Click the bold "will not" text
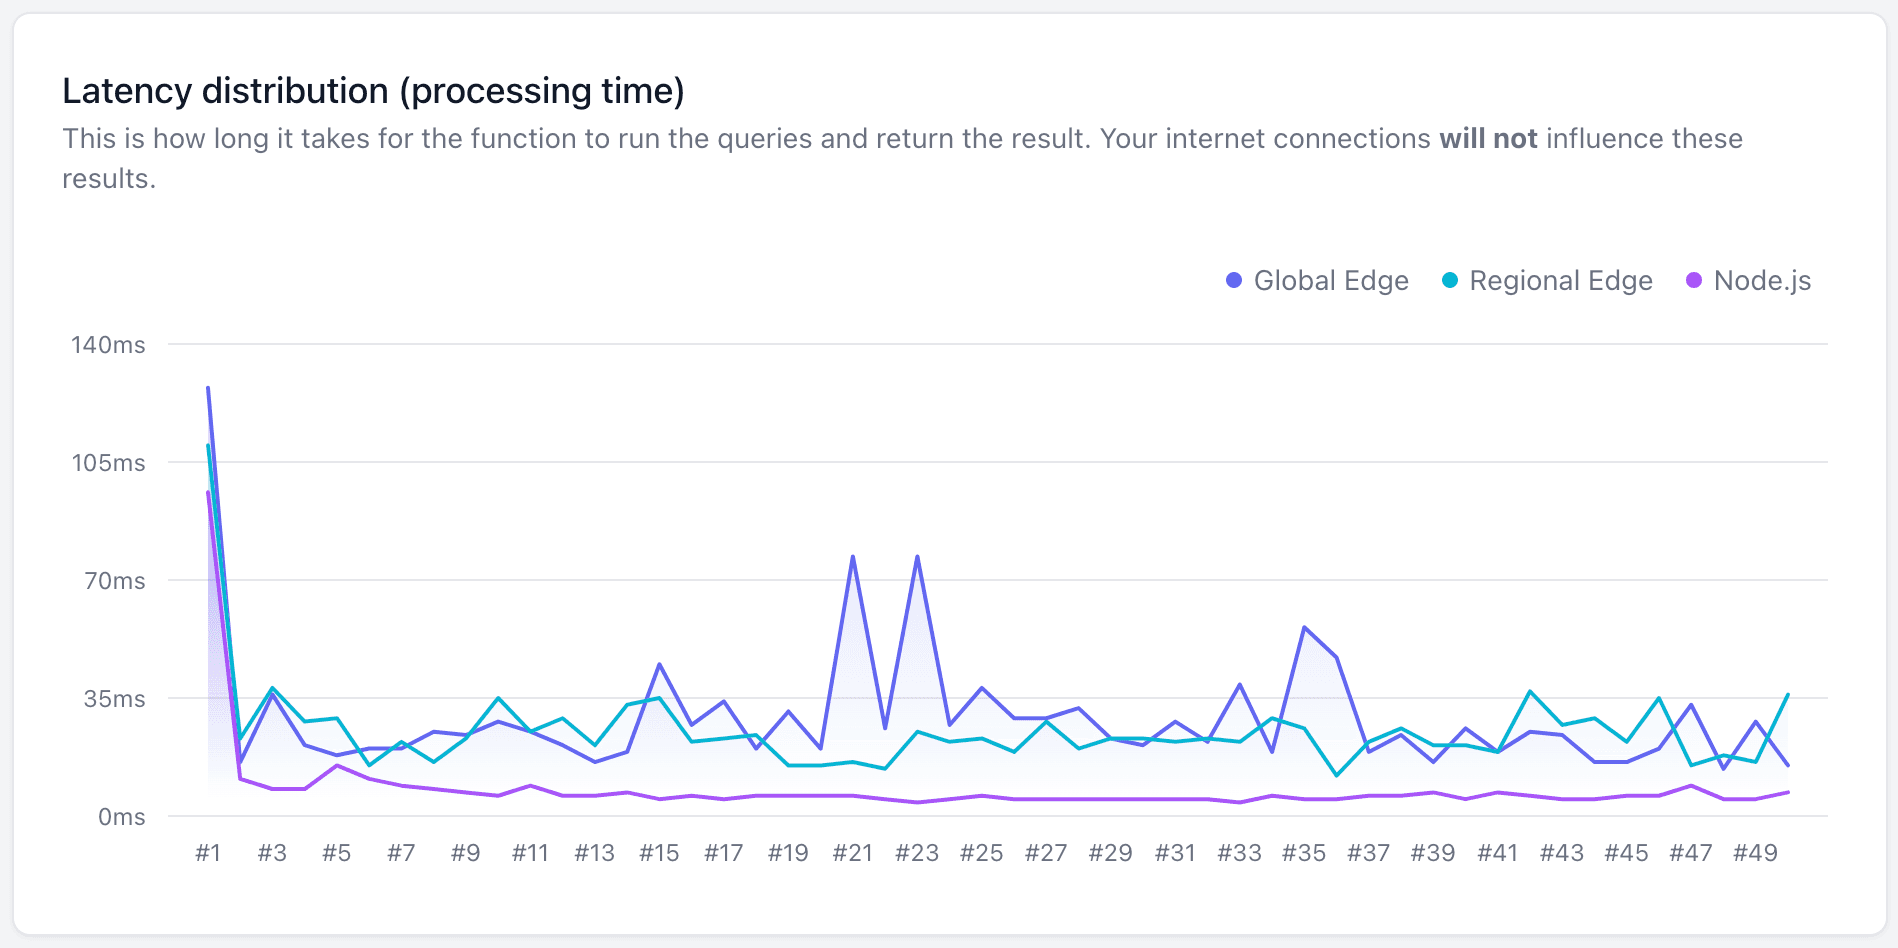The height and width of the screenshot is (948, 1898). pyautogui.click(x=1488, y=138)
